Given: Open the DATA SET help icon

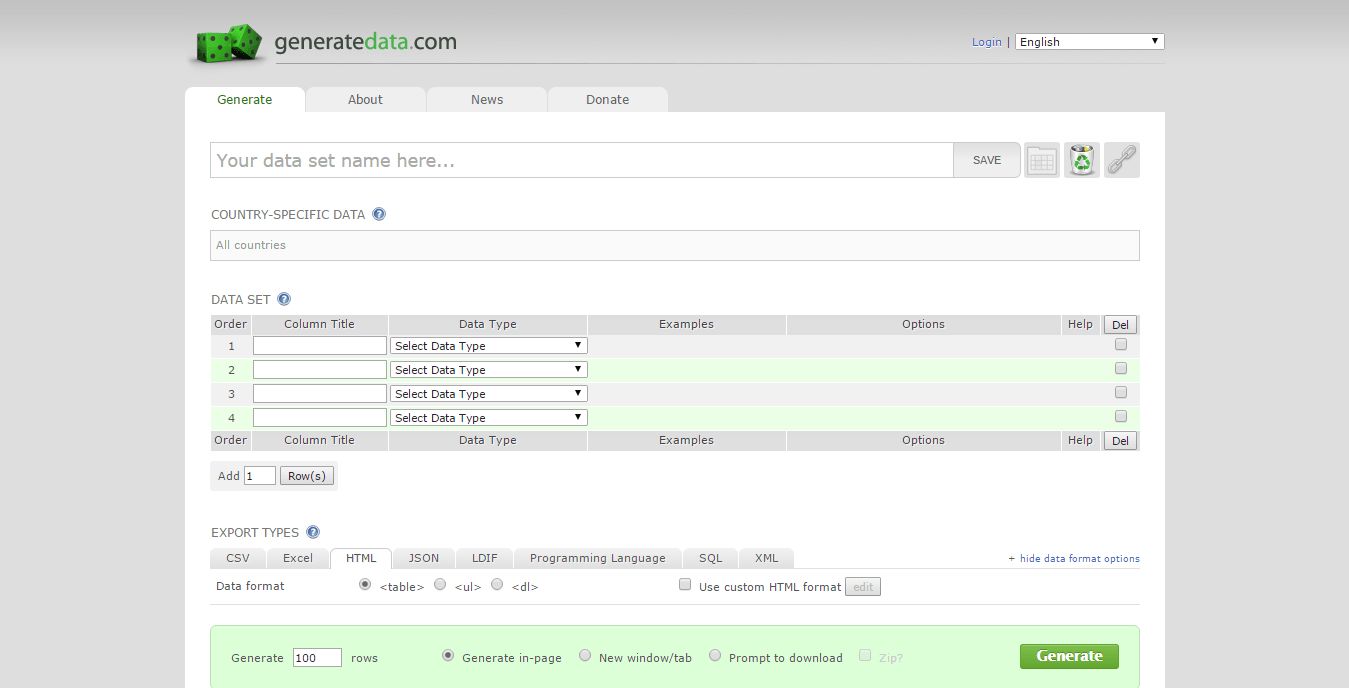Looking at the screenshot, I should (284, 298).
